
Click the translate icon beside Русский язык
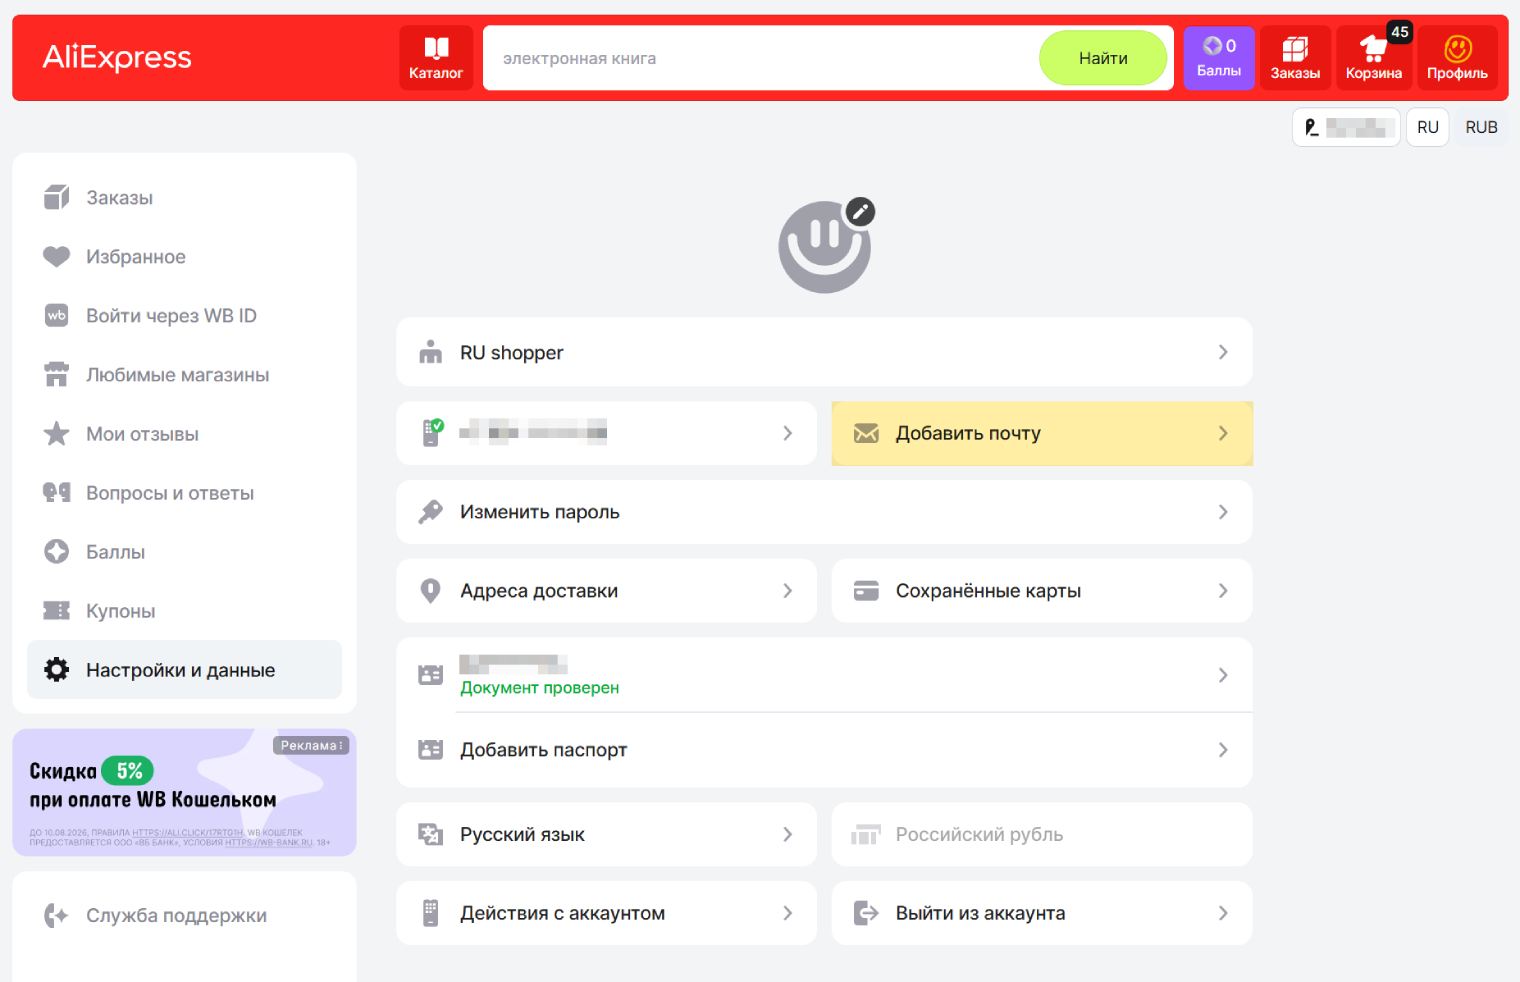pyautogui.click(x=431, y=834)
